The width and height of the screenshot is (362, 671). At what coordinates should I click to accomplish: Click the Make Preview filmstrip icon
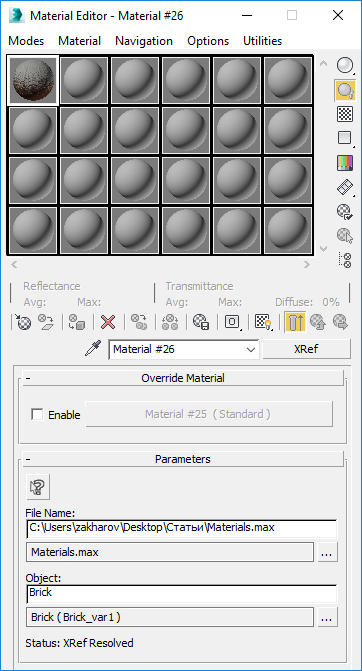point(344,187)
